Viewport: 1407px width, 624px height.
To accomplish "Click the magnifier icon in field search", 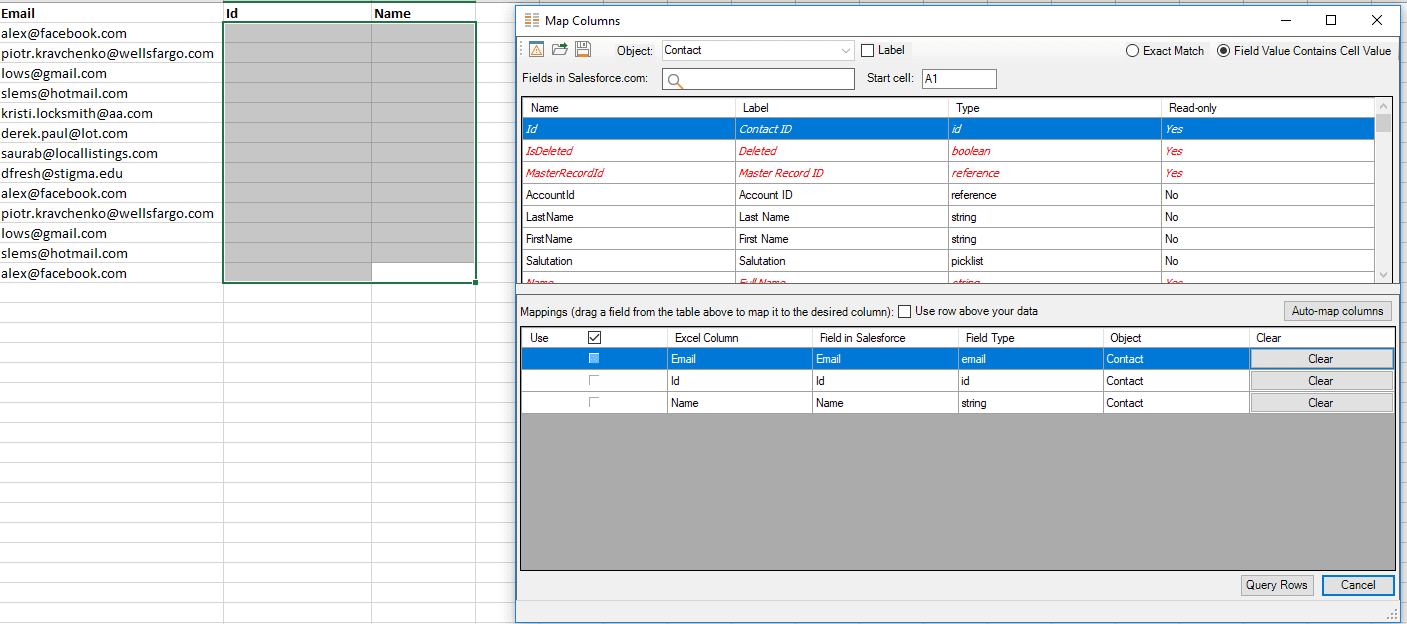I will [x=675, y=81].
